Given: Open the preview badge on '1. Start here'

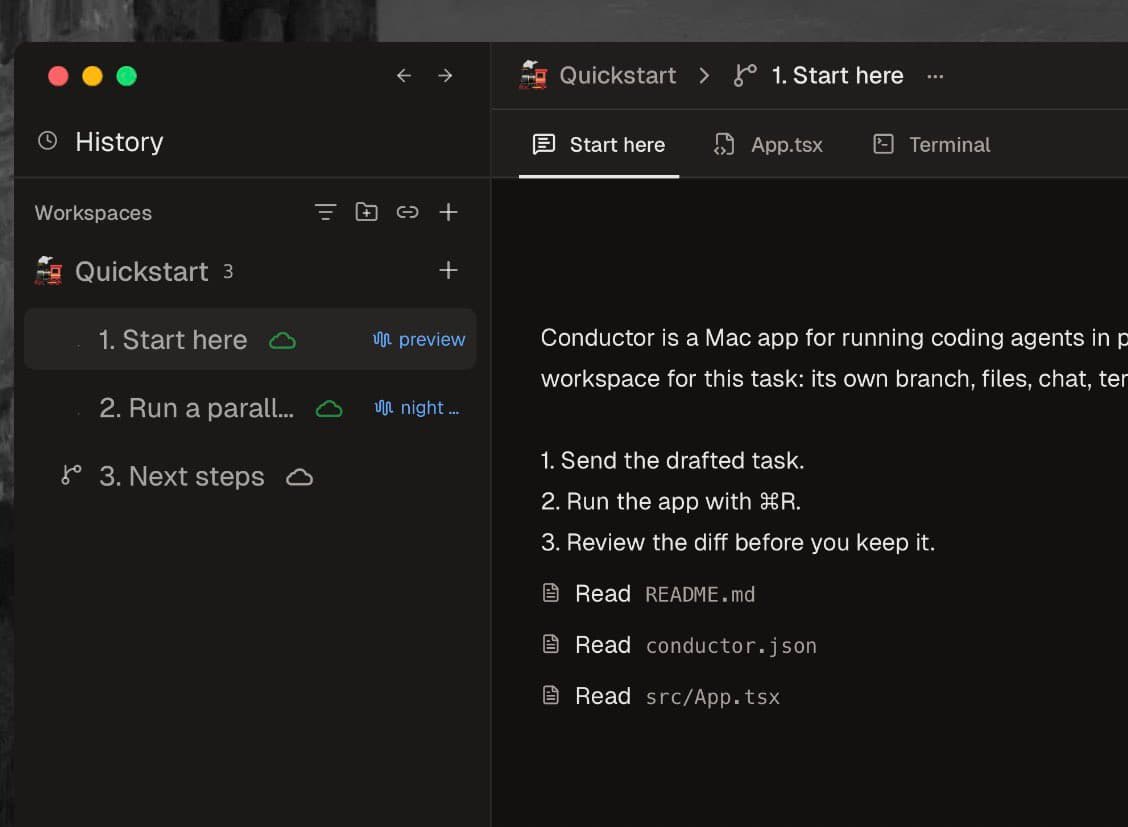Looking at the screenshot, I should pyautogui.click(x=419, y=339).
